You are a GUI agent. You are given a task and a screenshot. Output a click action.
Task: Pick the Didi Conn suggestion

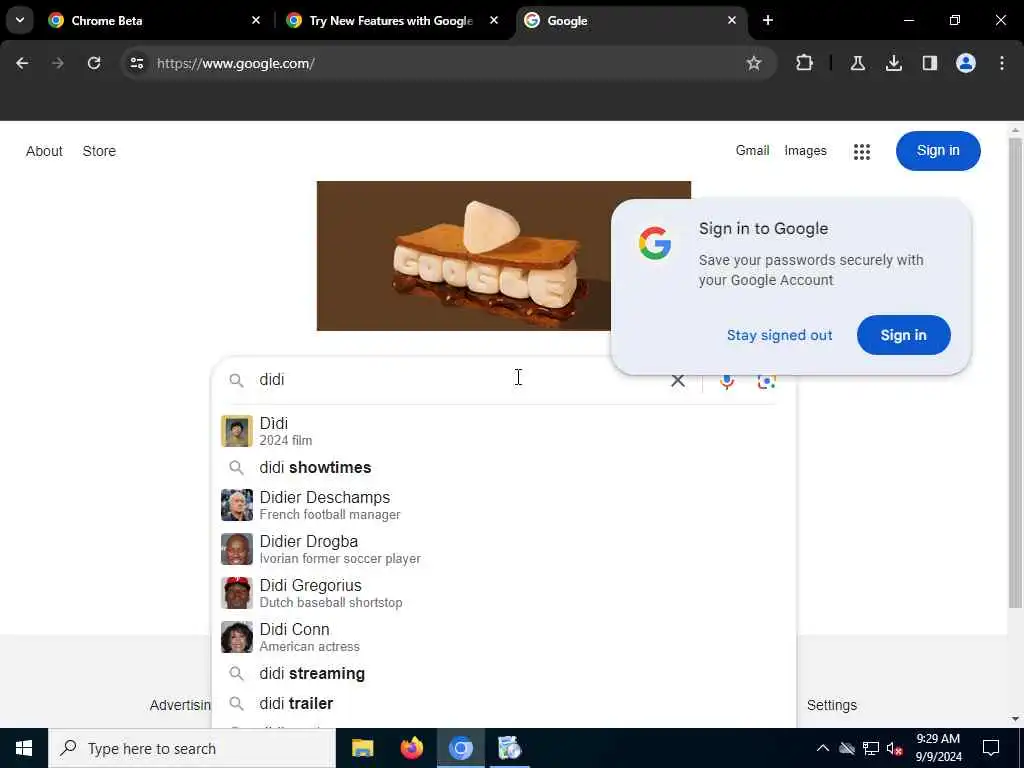point(504,637)
